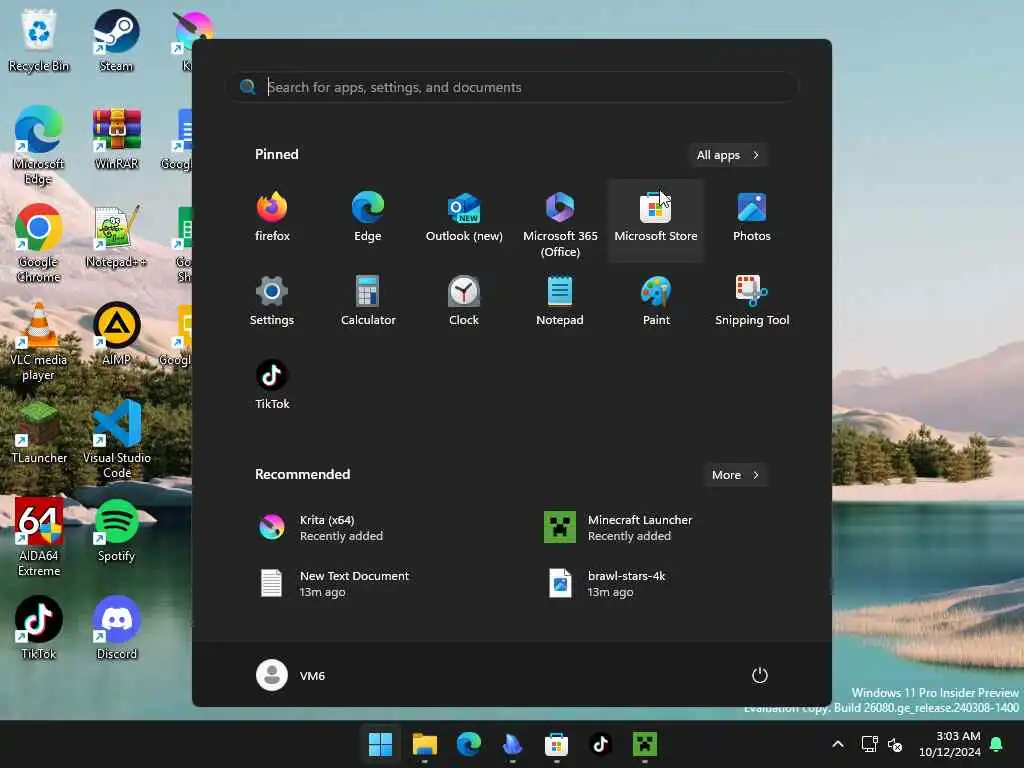Select AIMP desktop shortcut
This screenshot has height=768, width=1024.
click(116, 335)
